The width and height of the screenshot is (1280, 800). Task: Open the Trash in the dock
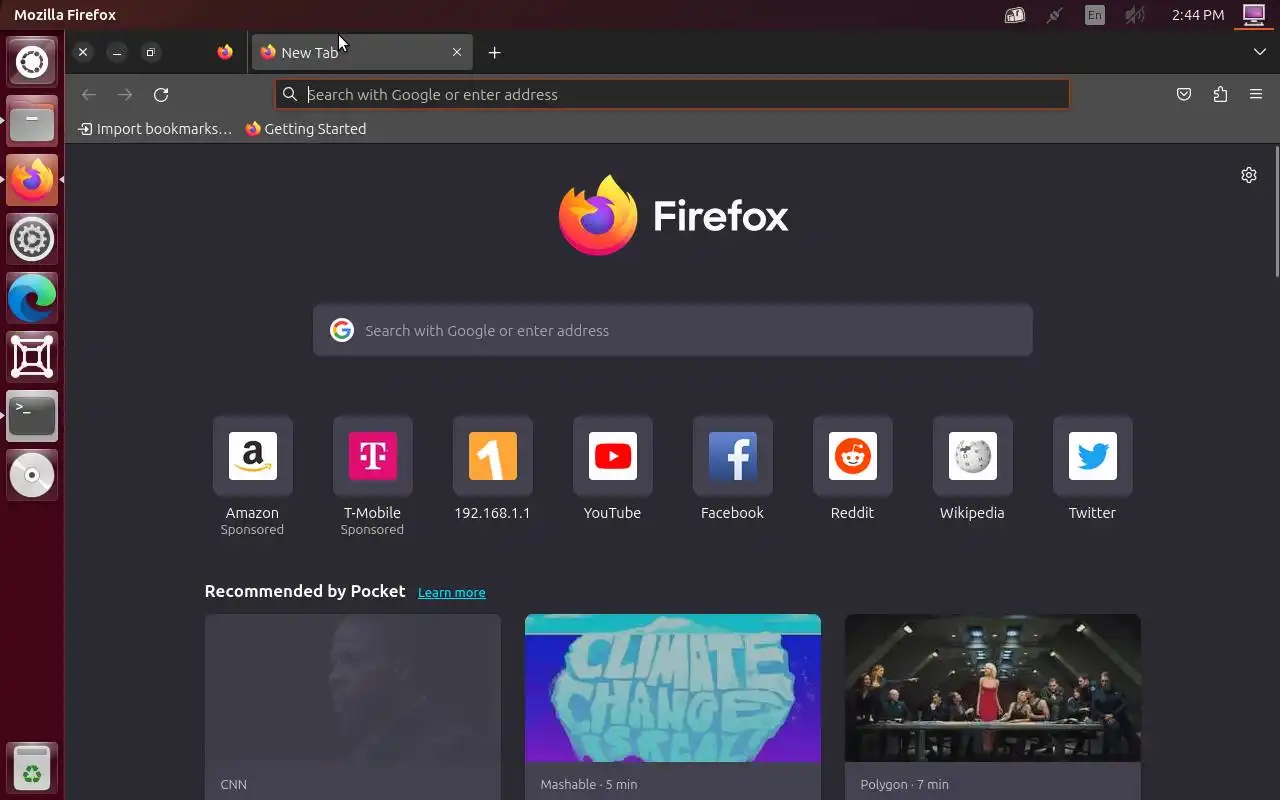click(32, 767)
